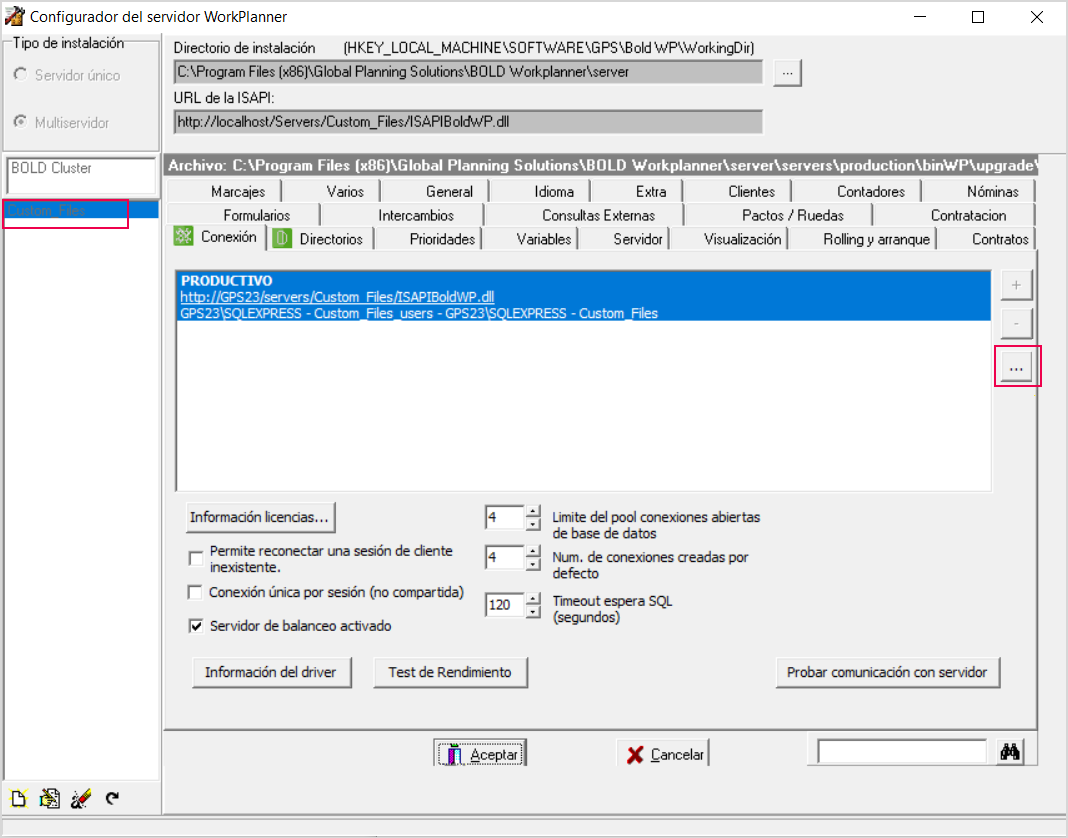Open the Directorios tab
The image size is (1068, 838).
point(321,238)
